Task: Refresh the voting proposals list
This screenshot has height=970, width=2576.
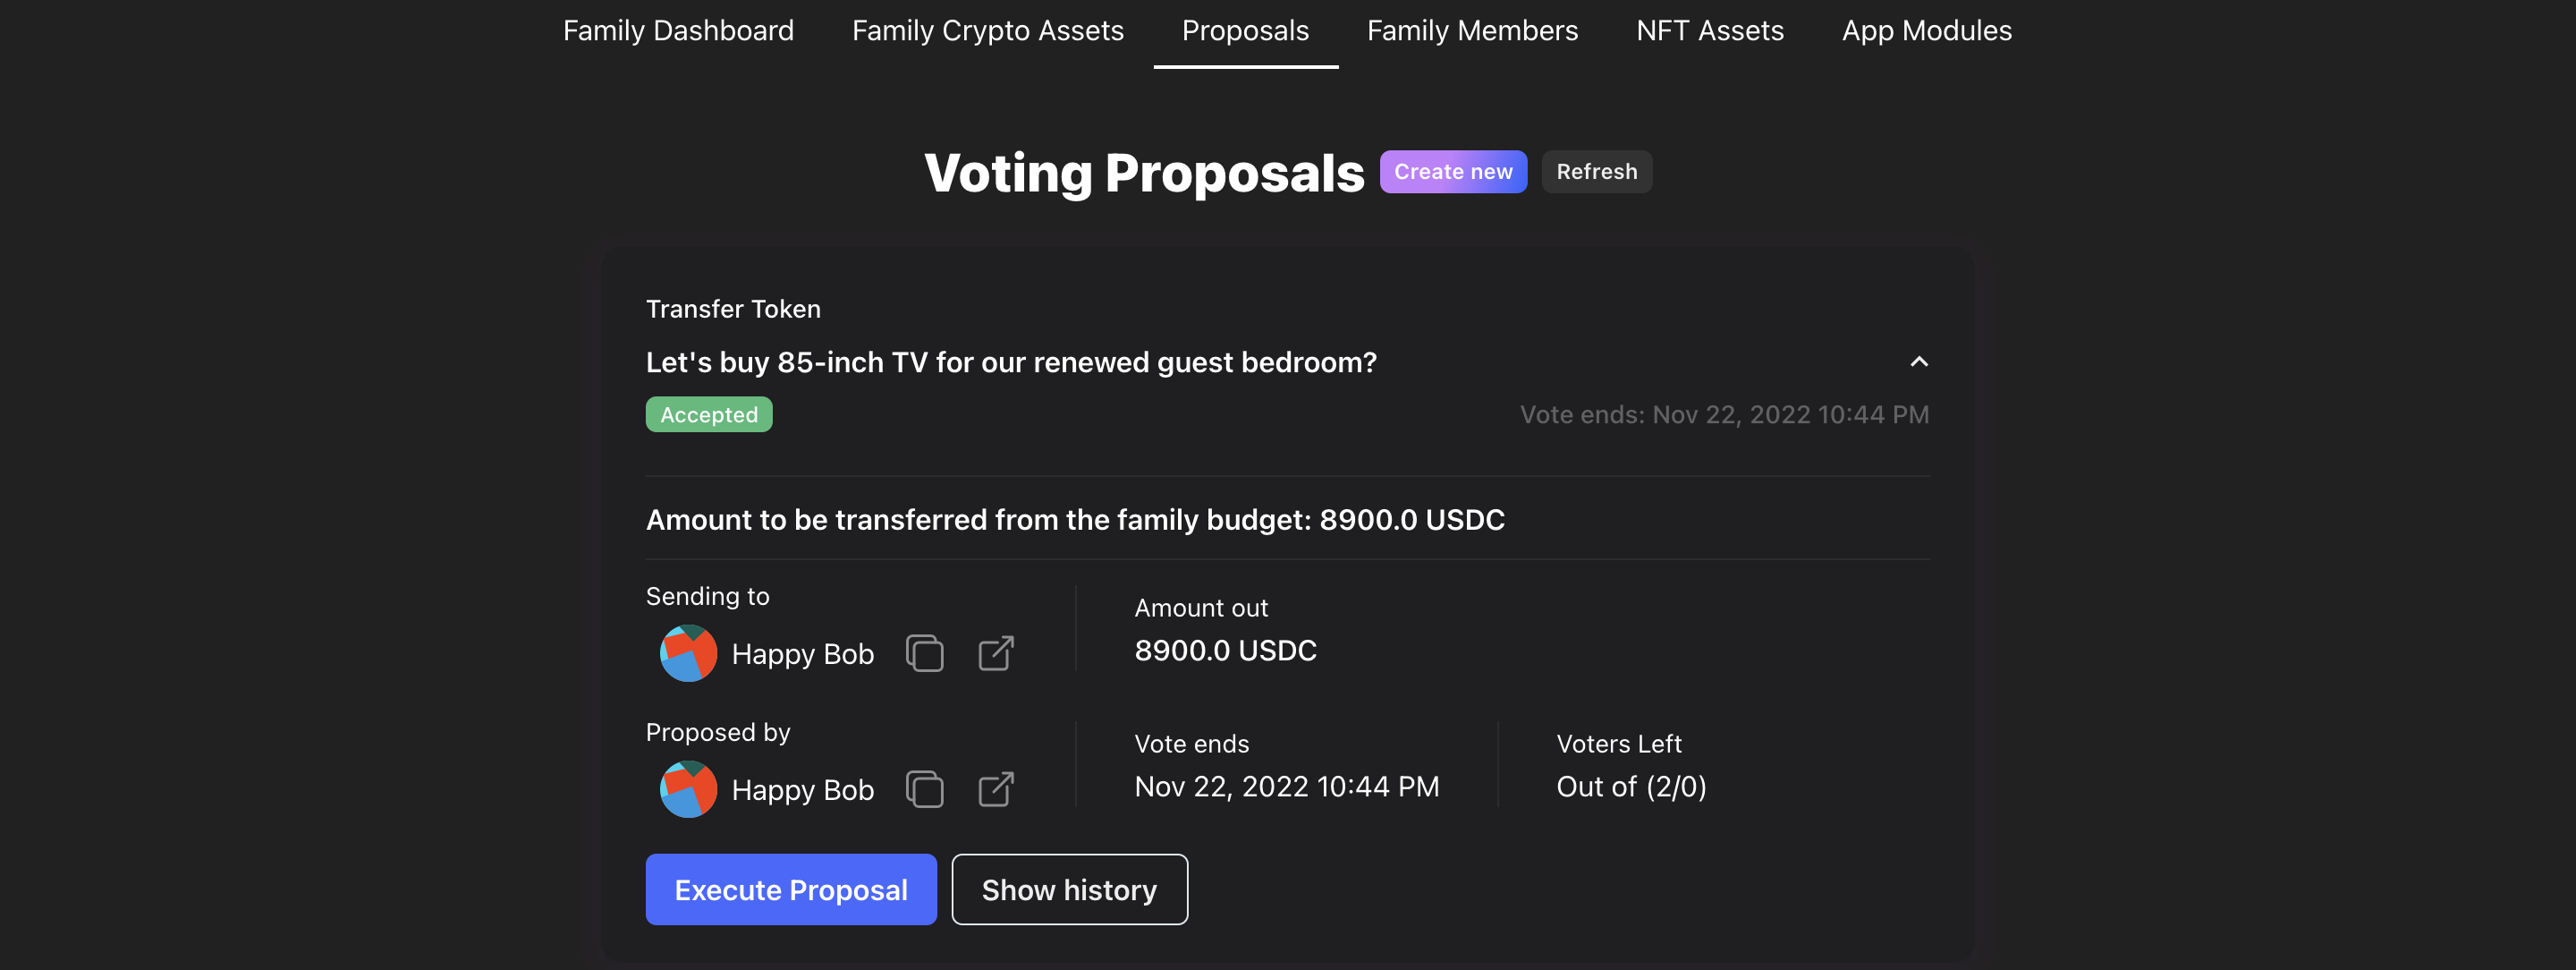Action: [1596, 171]
